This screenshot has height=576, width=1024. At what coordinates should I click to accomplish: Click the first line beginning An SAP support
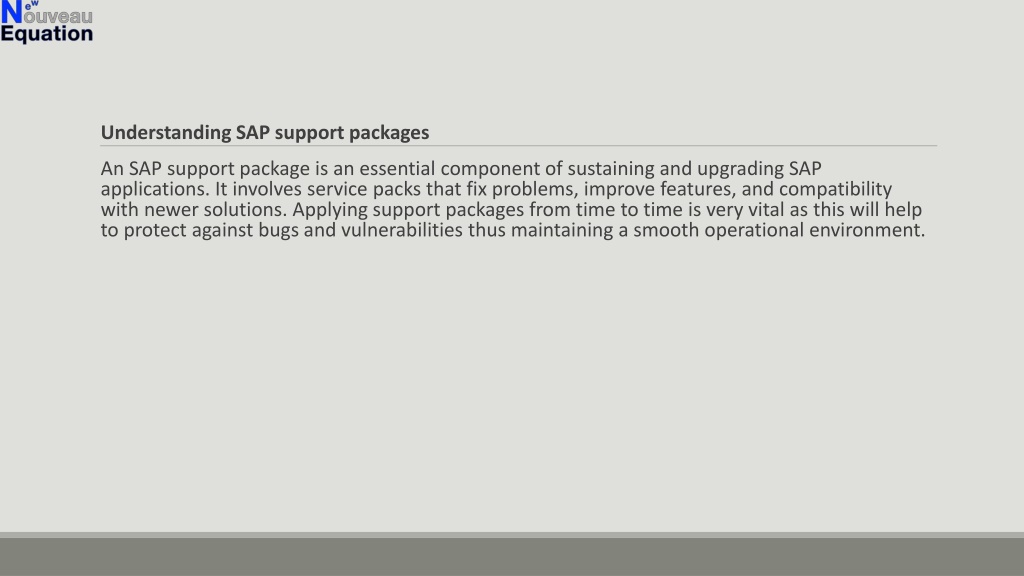[x=461, y=168]
